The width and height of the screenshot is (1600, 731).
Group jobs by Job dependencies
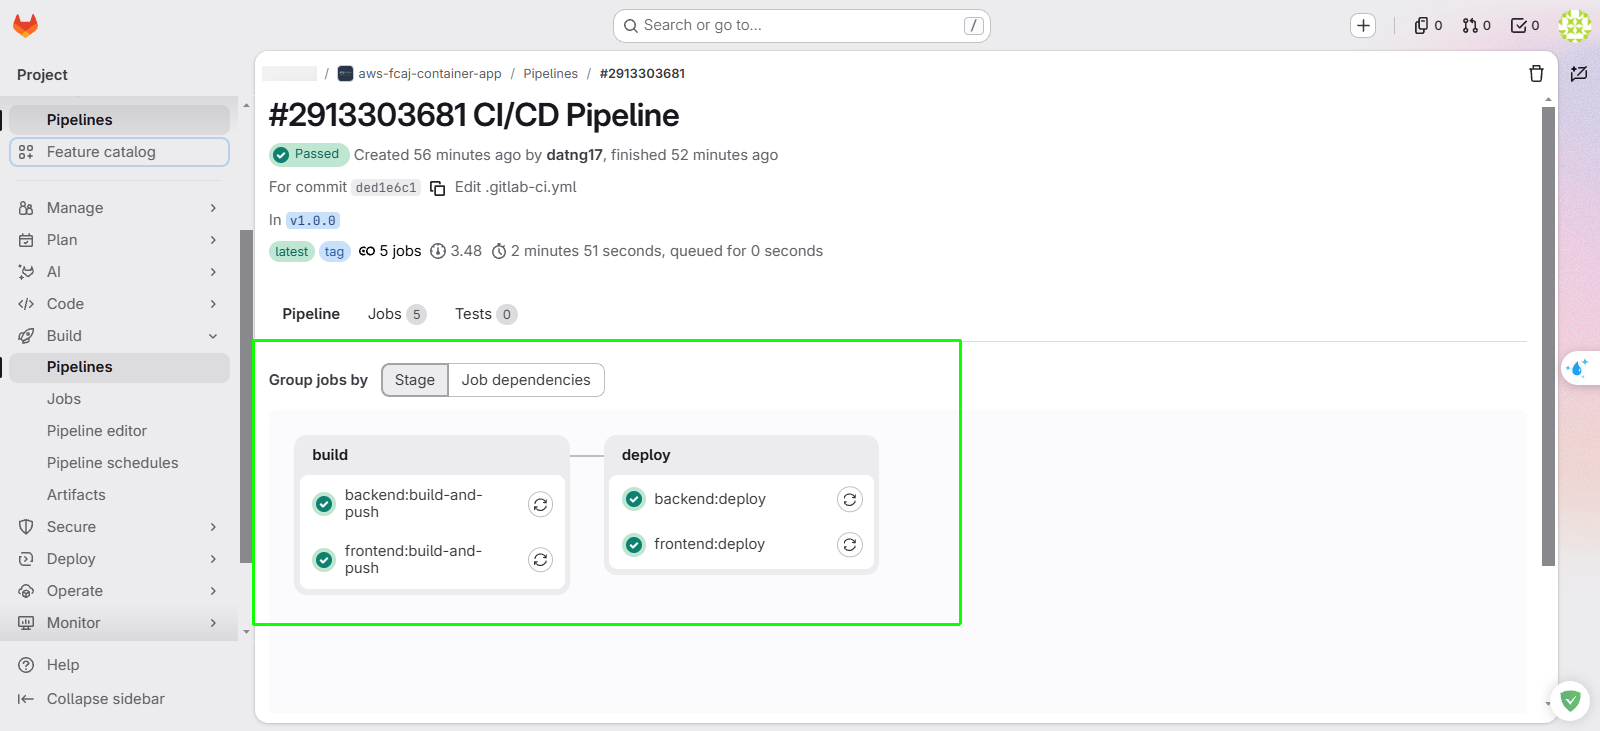[x=526, y=380]
